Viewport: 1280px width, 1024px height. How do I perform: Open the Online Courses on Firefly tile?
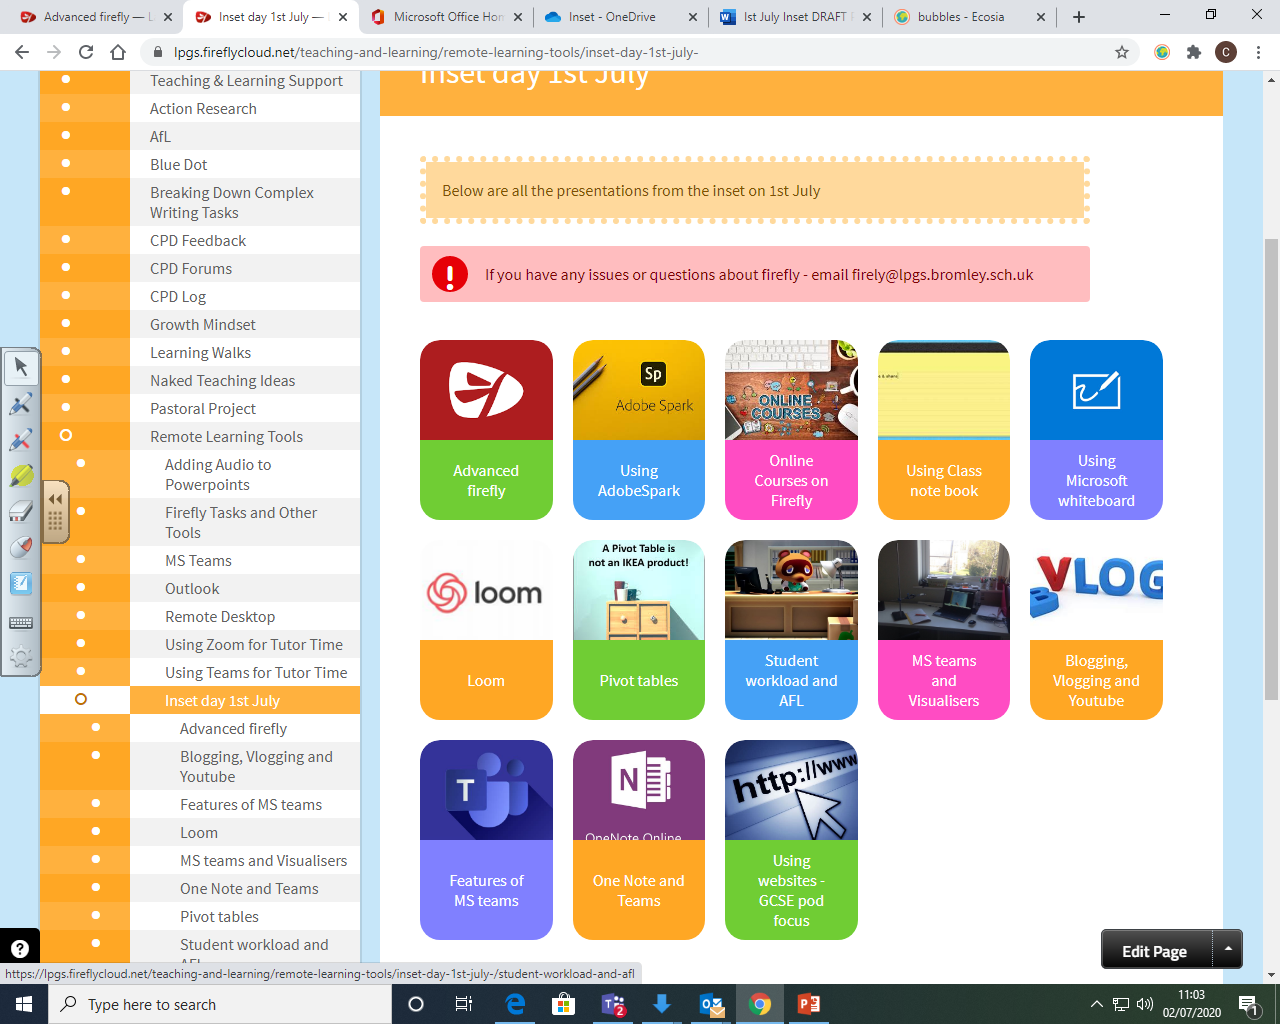pos(791,430)
